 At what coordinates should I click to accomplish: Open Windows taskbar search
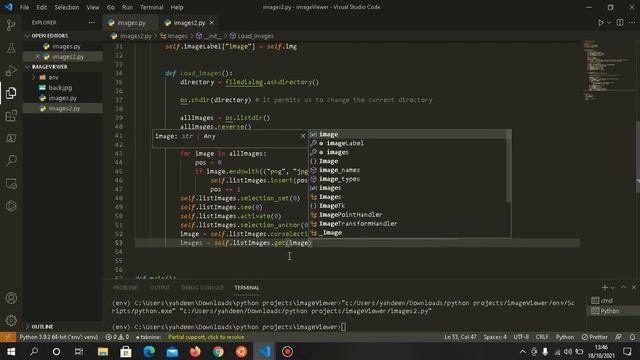34,351
